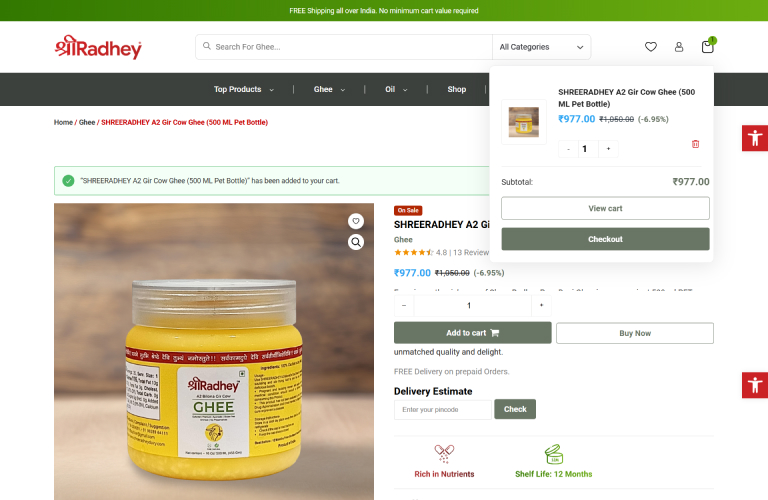768x500 pixels.
Task: Open the All Categories dropdown
Action: (x=541, y=47)
